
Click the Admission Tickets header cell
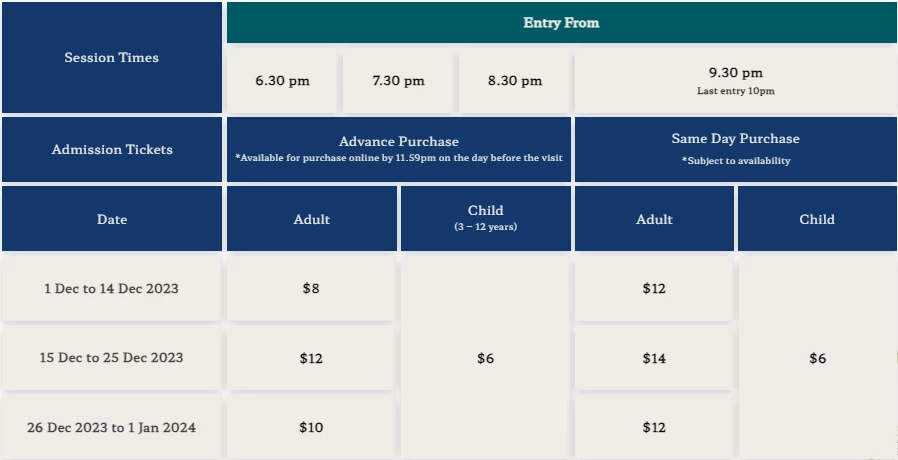pos(112,150)
